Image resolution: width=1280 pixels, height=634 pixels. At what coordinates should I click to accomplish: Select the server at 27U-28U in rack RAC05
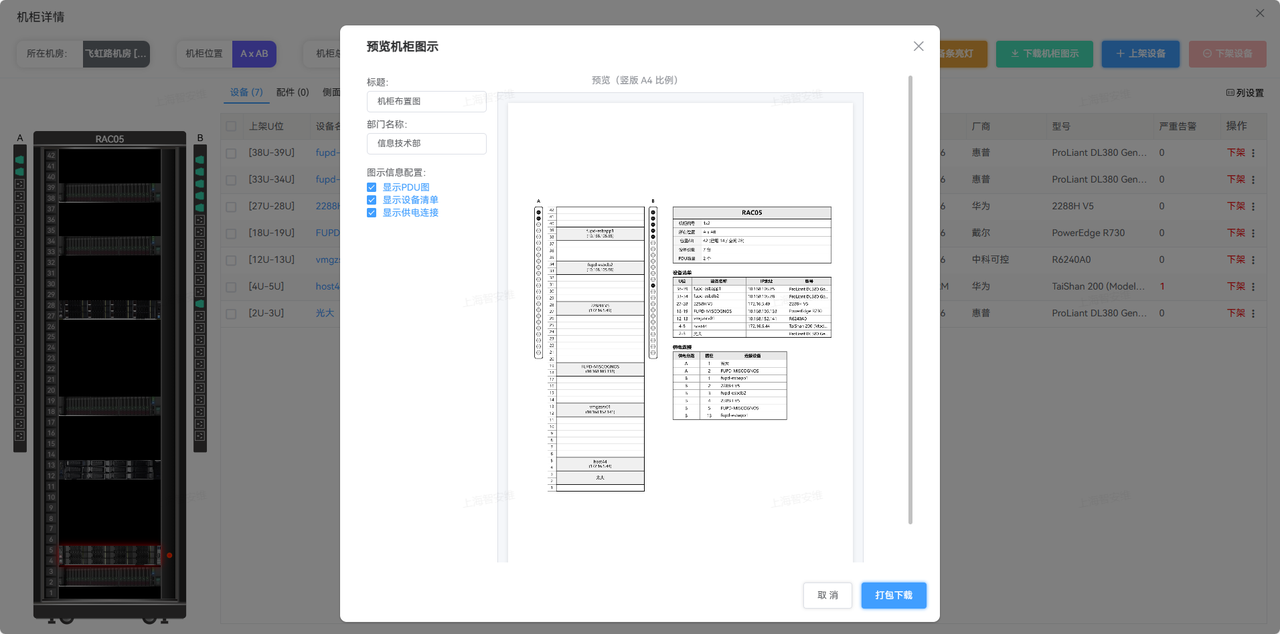point(110,311)
